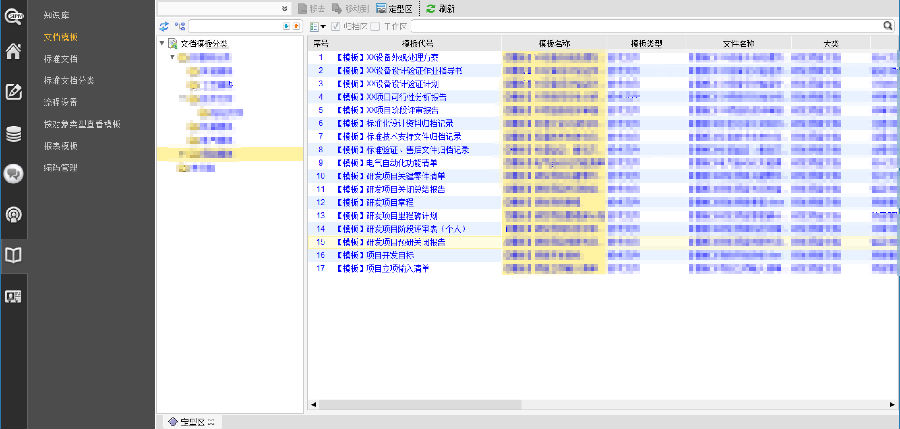Expand the top toolbar combo box
The height and width of the screenshot is (429, 900).
[x=284, y=8]
